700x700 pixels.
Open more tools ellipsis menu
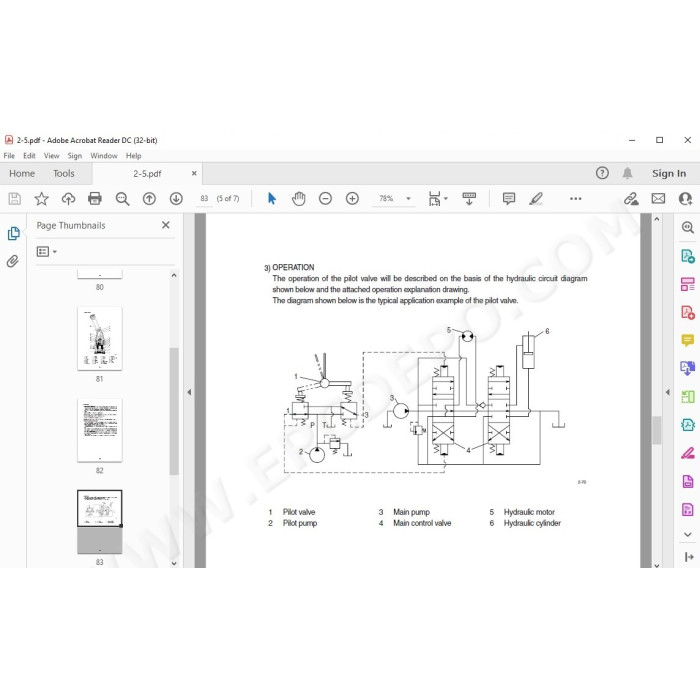576,199
